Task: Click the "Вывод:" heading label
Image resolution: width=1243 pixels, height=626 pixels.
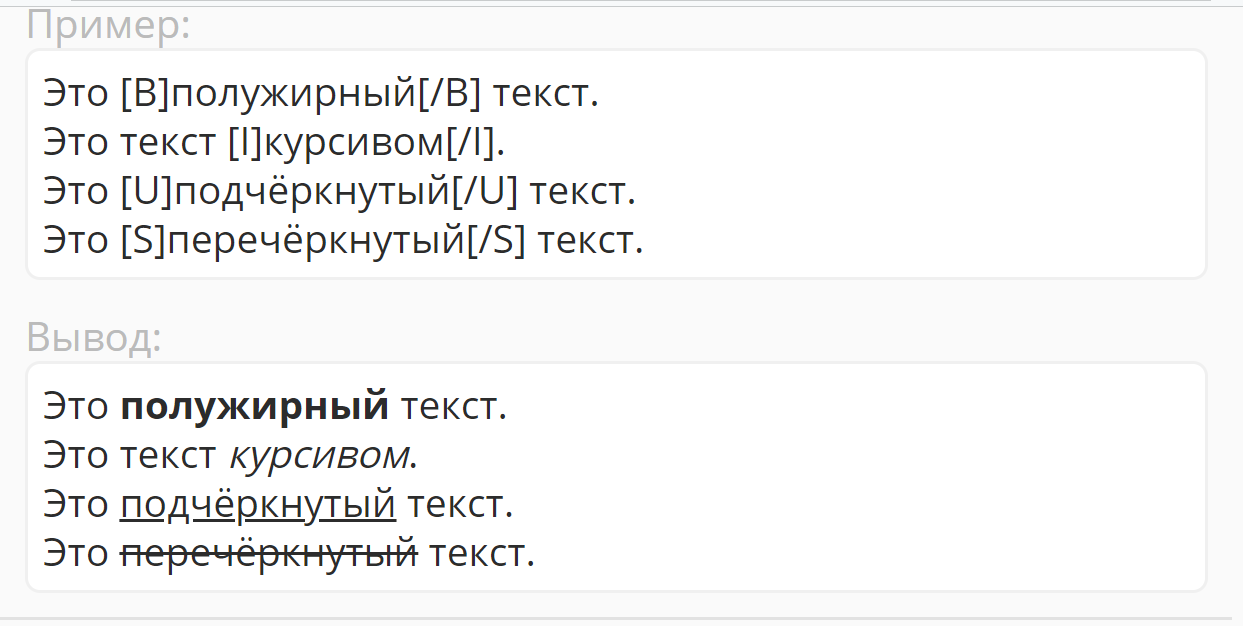Action: [94, 338]
